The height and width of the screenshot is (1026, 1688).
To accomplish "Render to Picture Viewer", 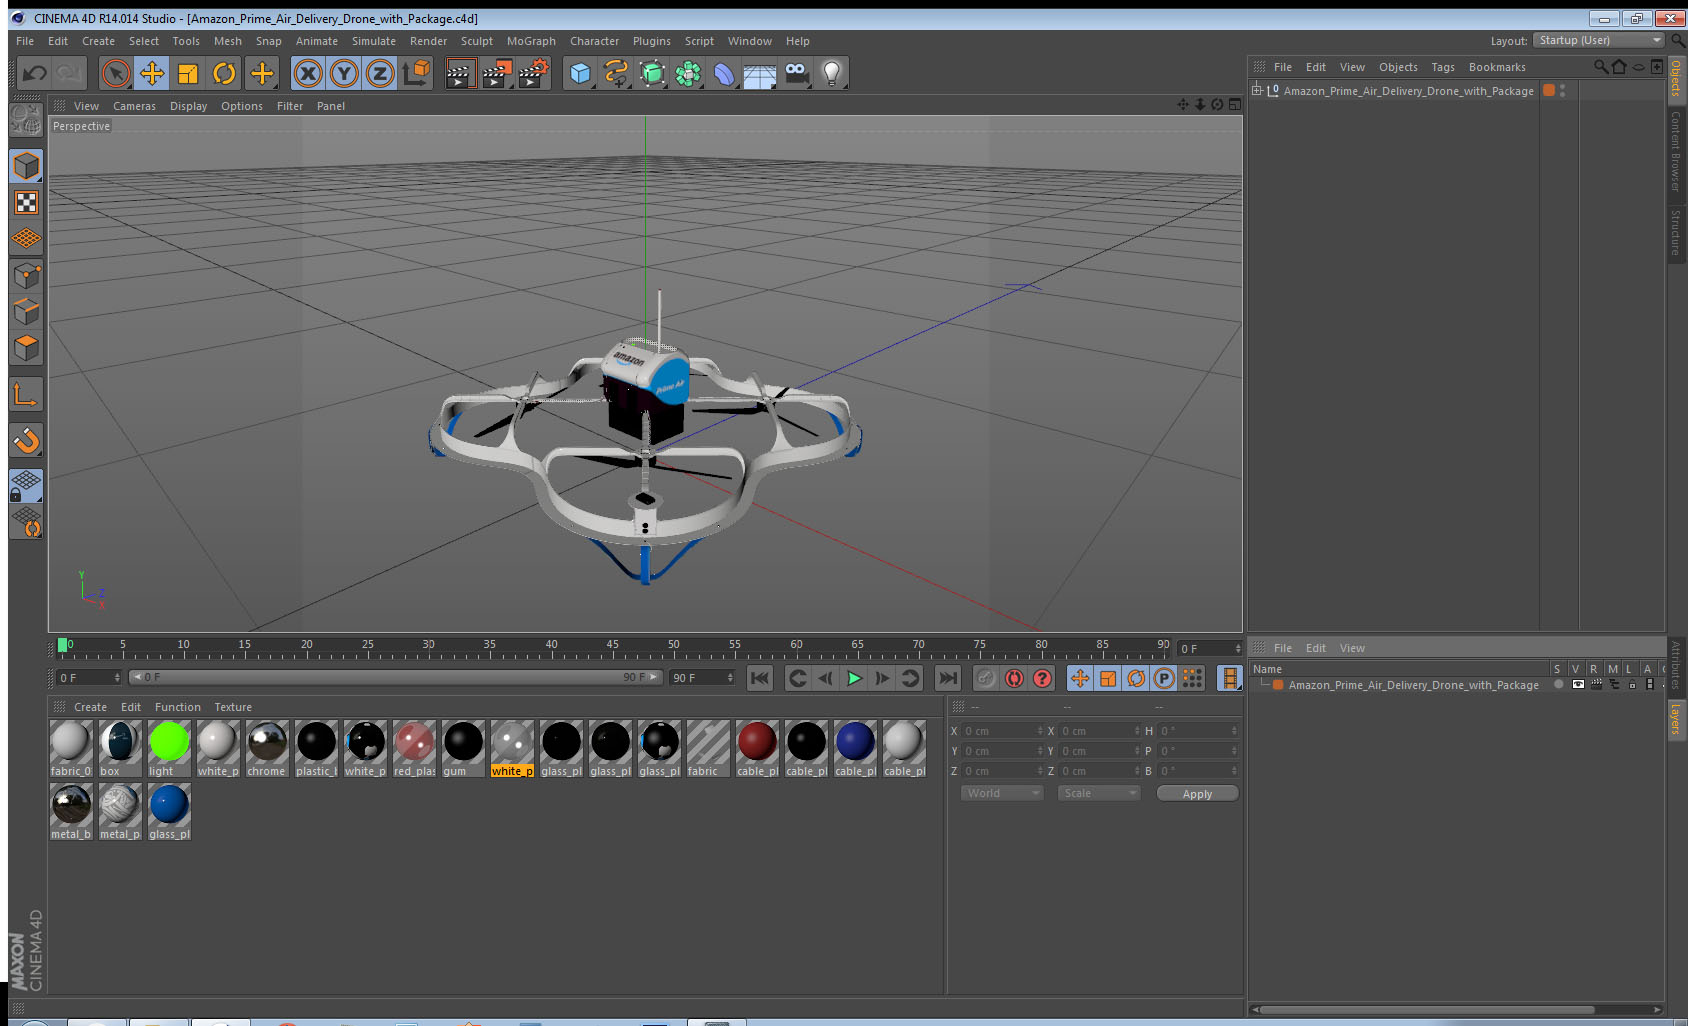I will coord(496,73).
